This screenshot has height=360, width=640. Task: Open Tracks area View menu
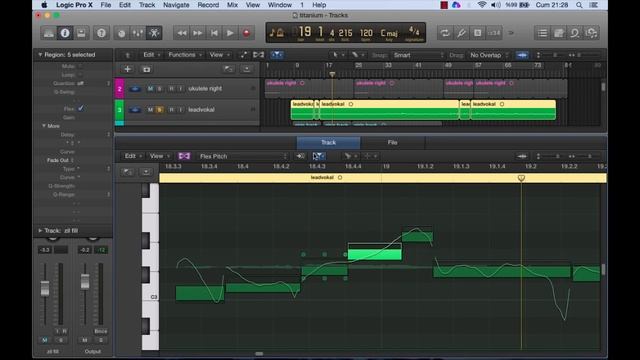pos(219,55)
